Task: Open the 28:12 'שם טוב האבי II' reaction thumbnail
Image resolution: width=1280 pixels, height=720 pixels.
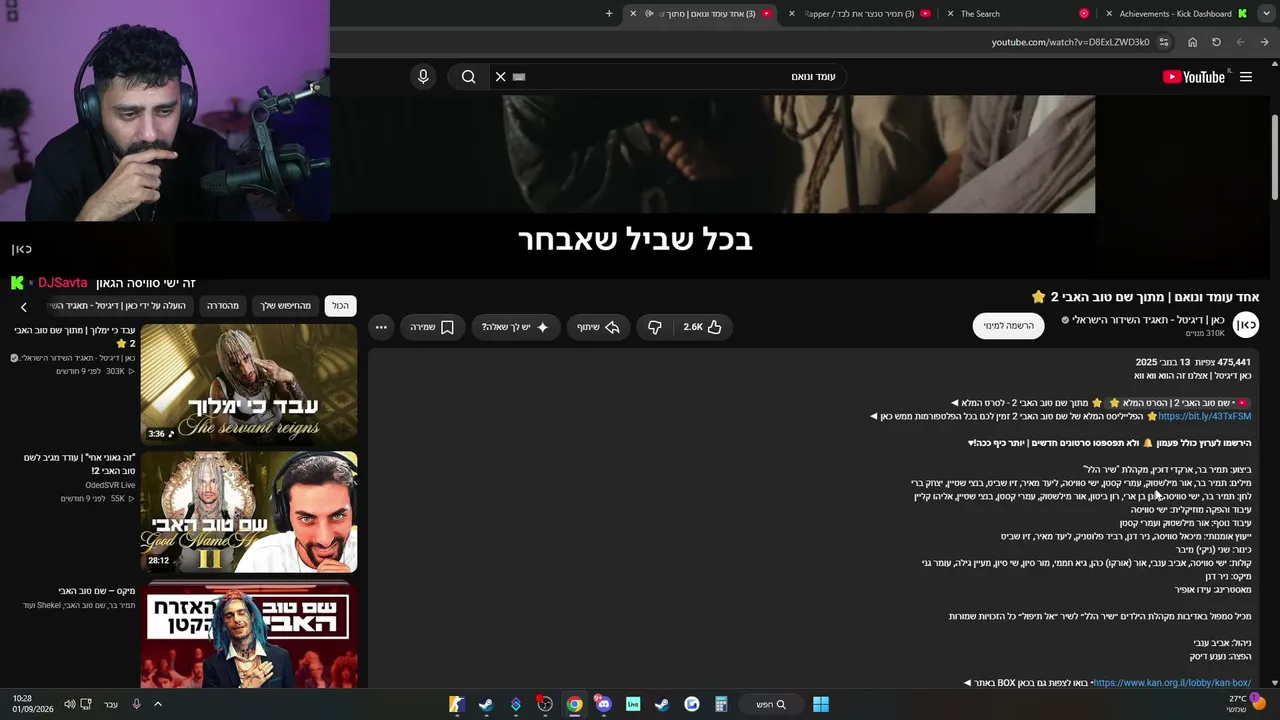Action: (249, 512)
